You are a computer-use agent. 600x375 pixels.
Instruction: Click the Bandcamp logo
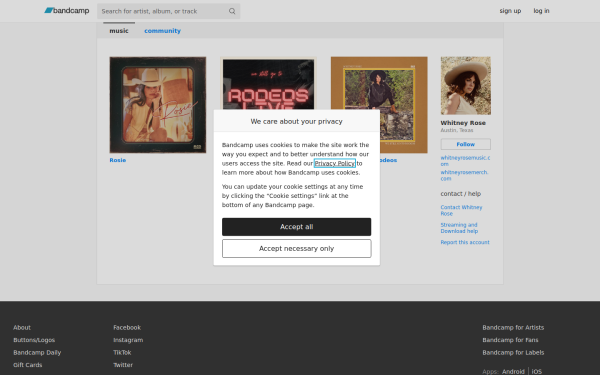[67, 11]
